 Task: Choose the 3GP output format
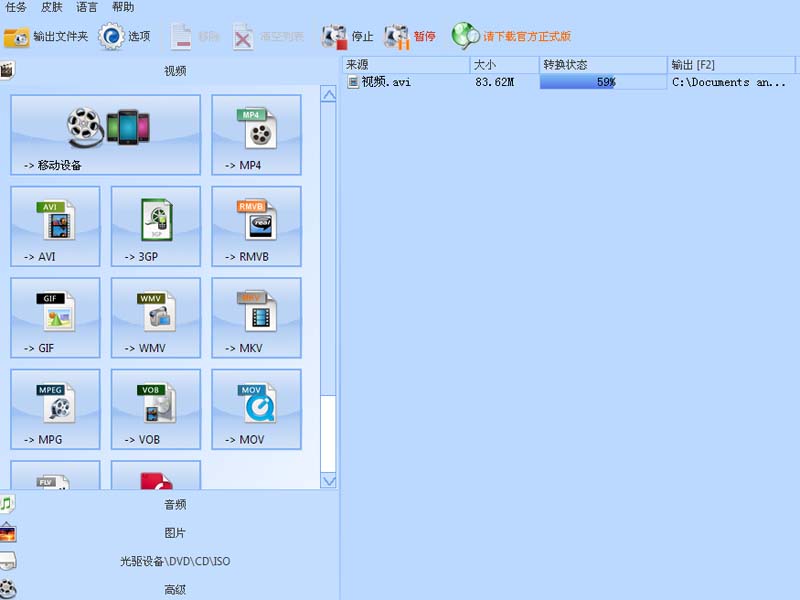pos(155,227)
